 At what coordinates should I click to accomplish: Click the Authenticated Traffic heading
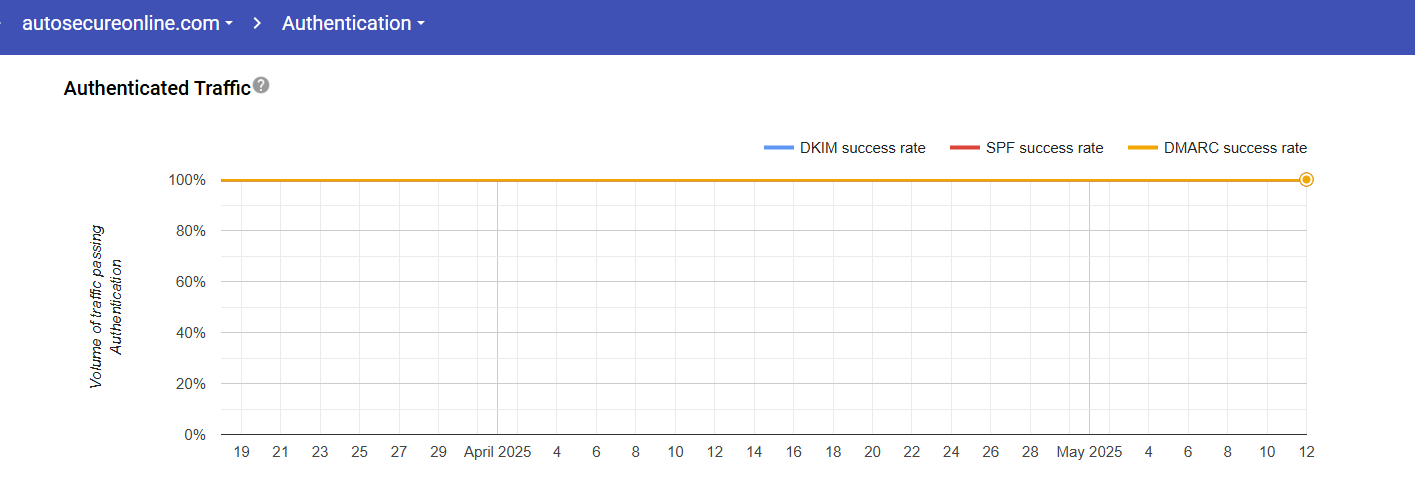156,88
